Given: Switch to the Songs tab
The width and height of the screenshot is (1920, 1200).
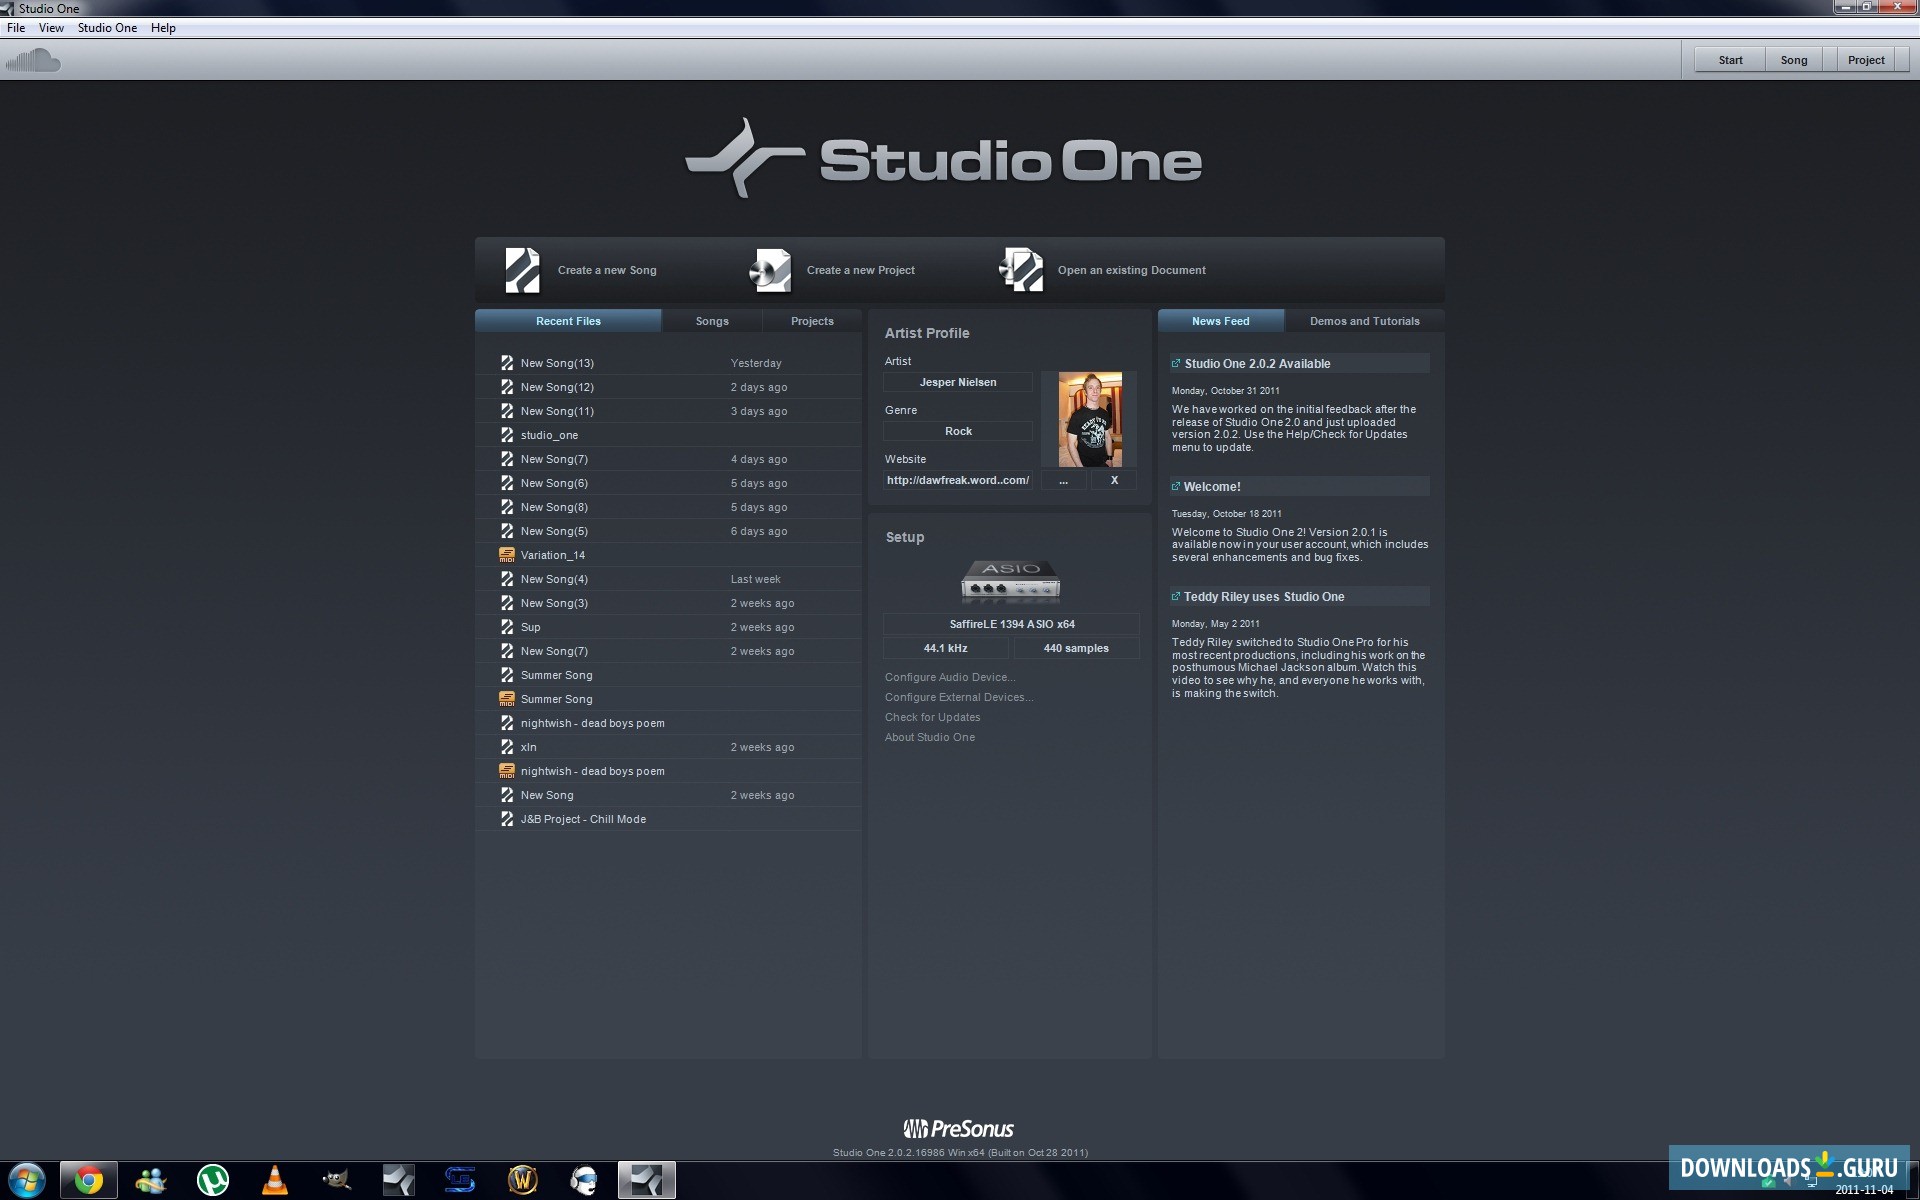Looking at the screenshot, I should pos(712,321).
